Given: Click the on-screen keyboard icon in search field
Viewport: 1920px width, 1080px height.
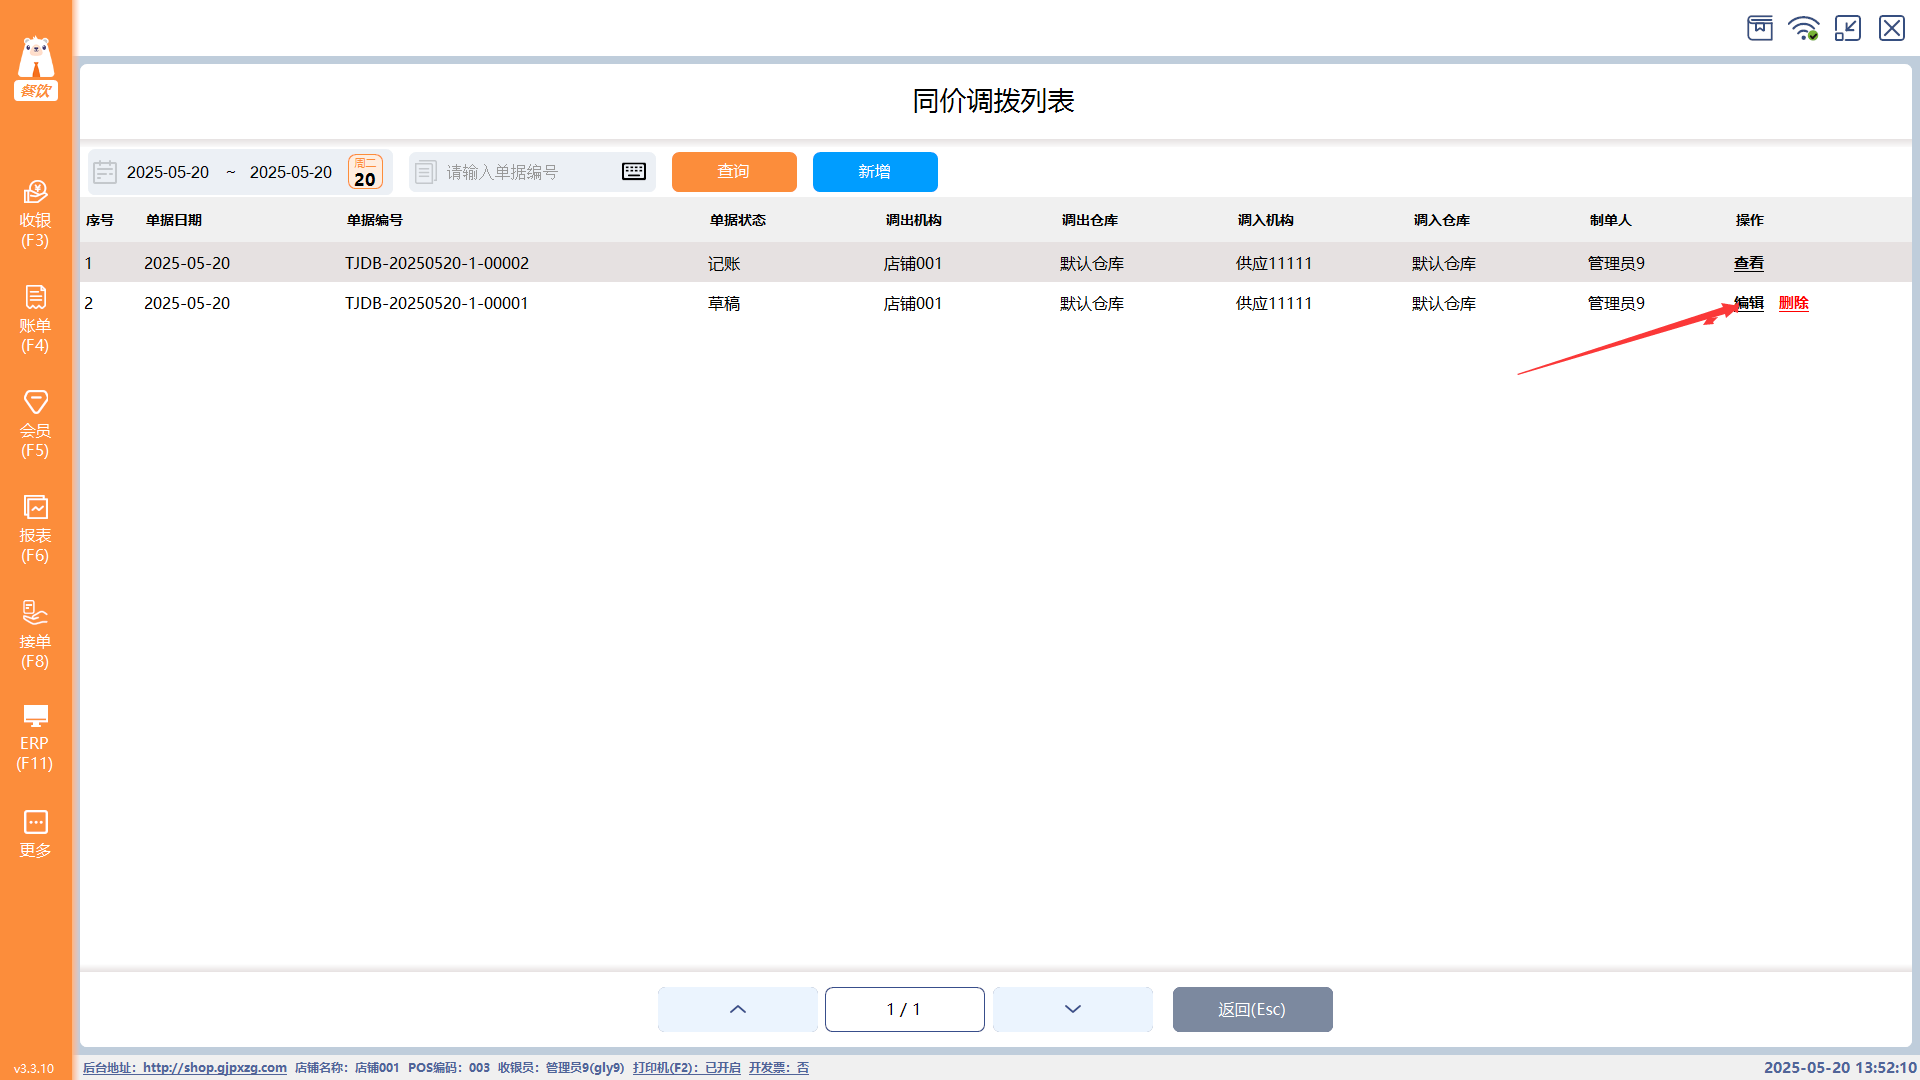Looking at the screenshot, I should pos(634,172).
